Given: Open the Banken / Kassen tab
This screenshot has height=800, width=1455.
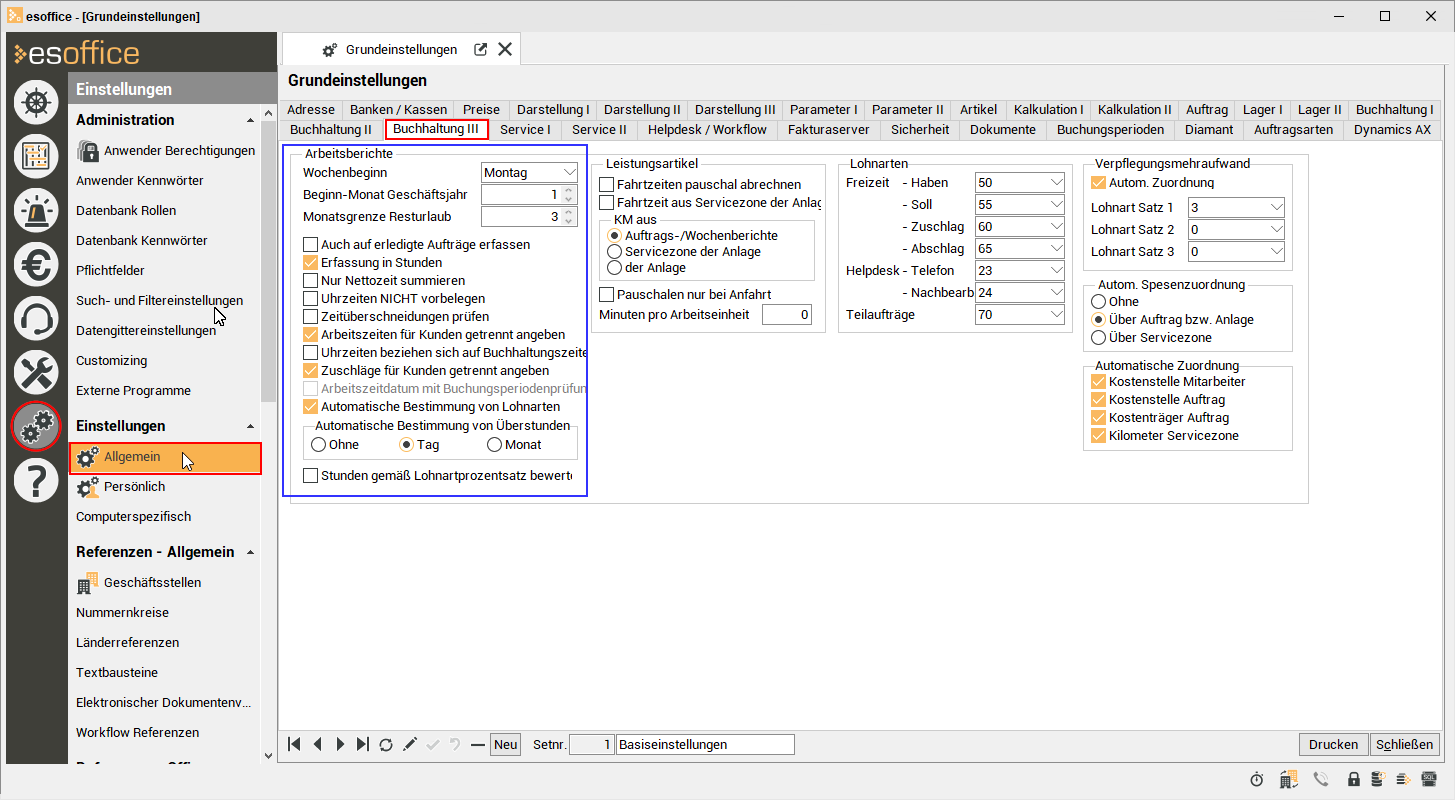Looking at the screenshot, I should [398, 109].
